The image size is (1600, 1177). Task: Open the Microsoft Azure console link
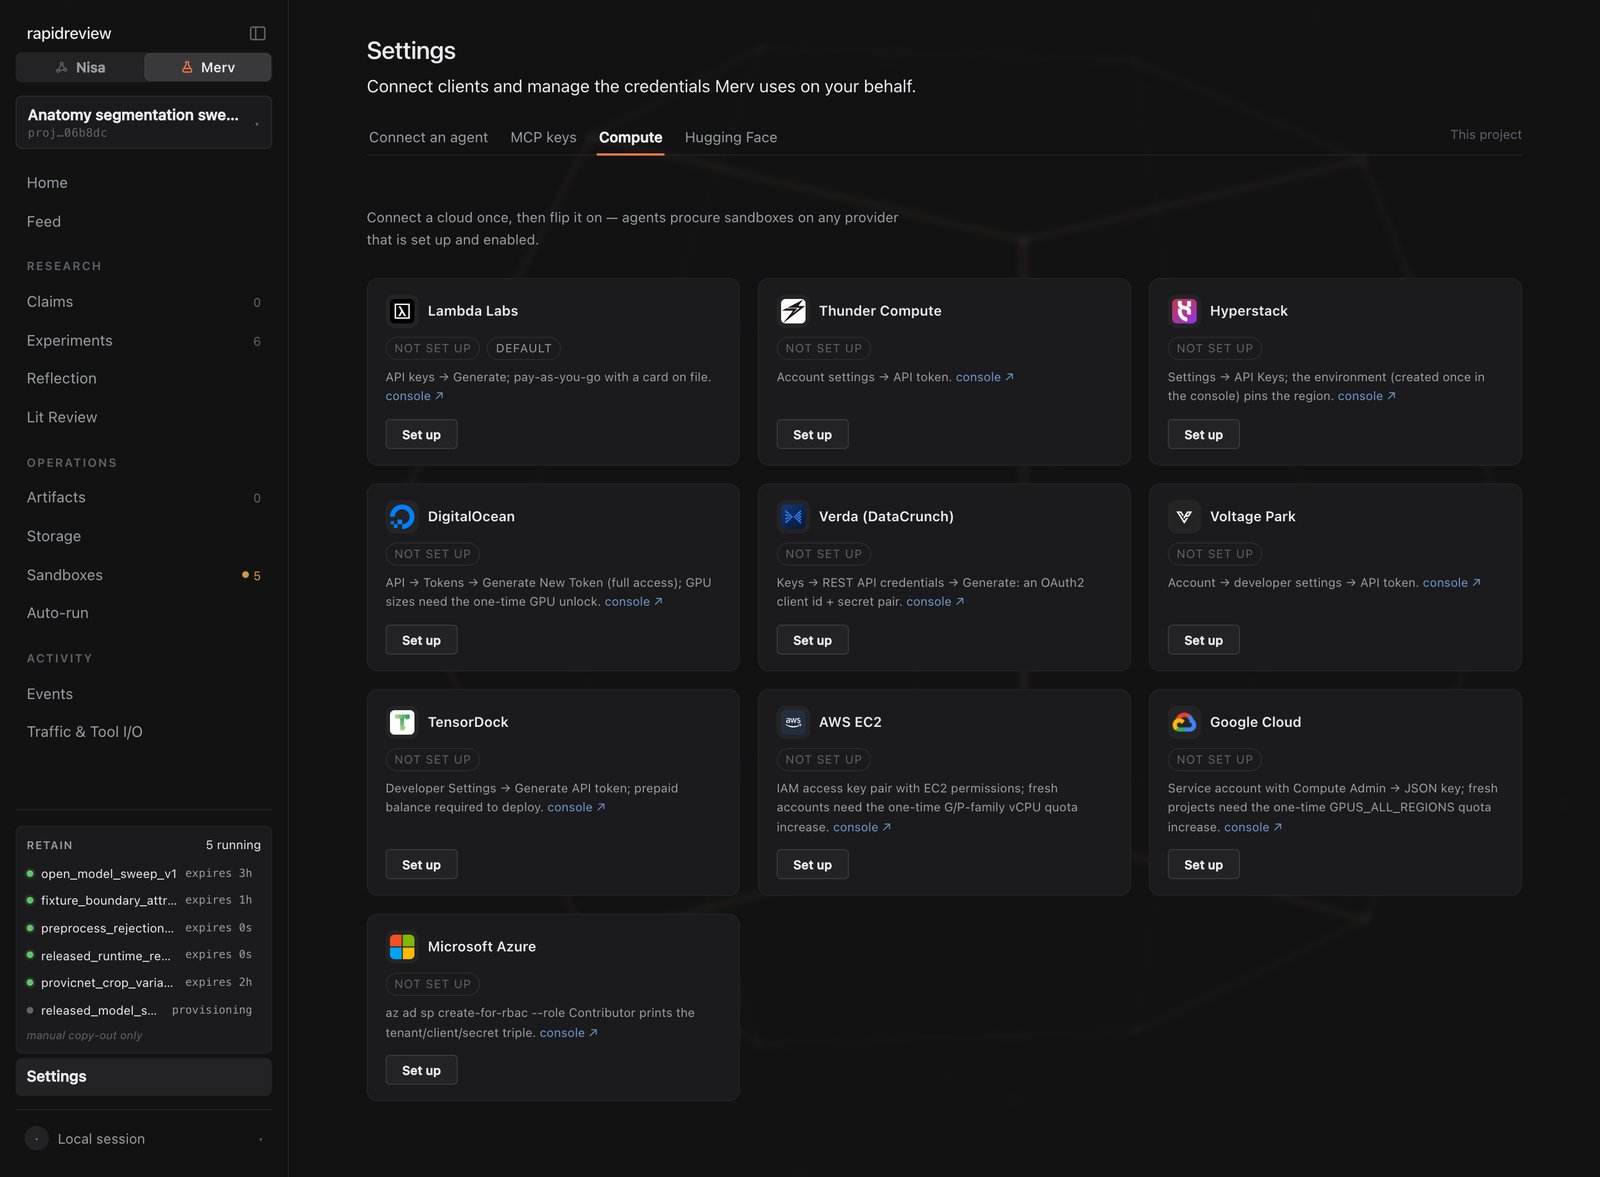(569, 1033)
